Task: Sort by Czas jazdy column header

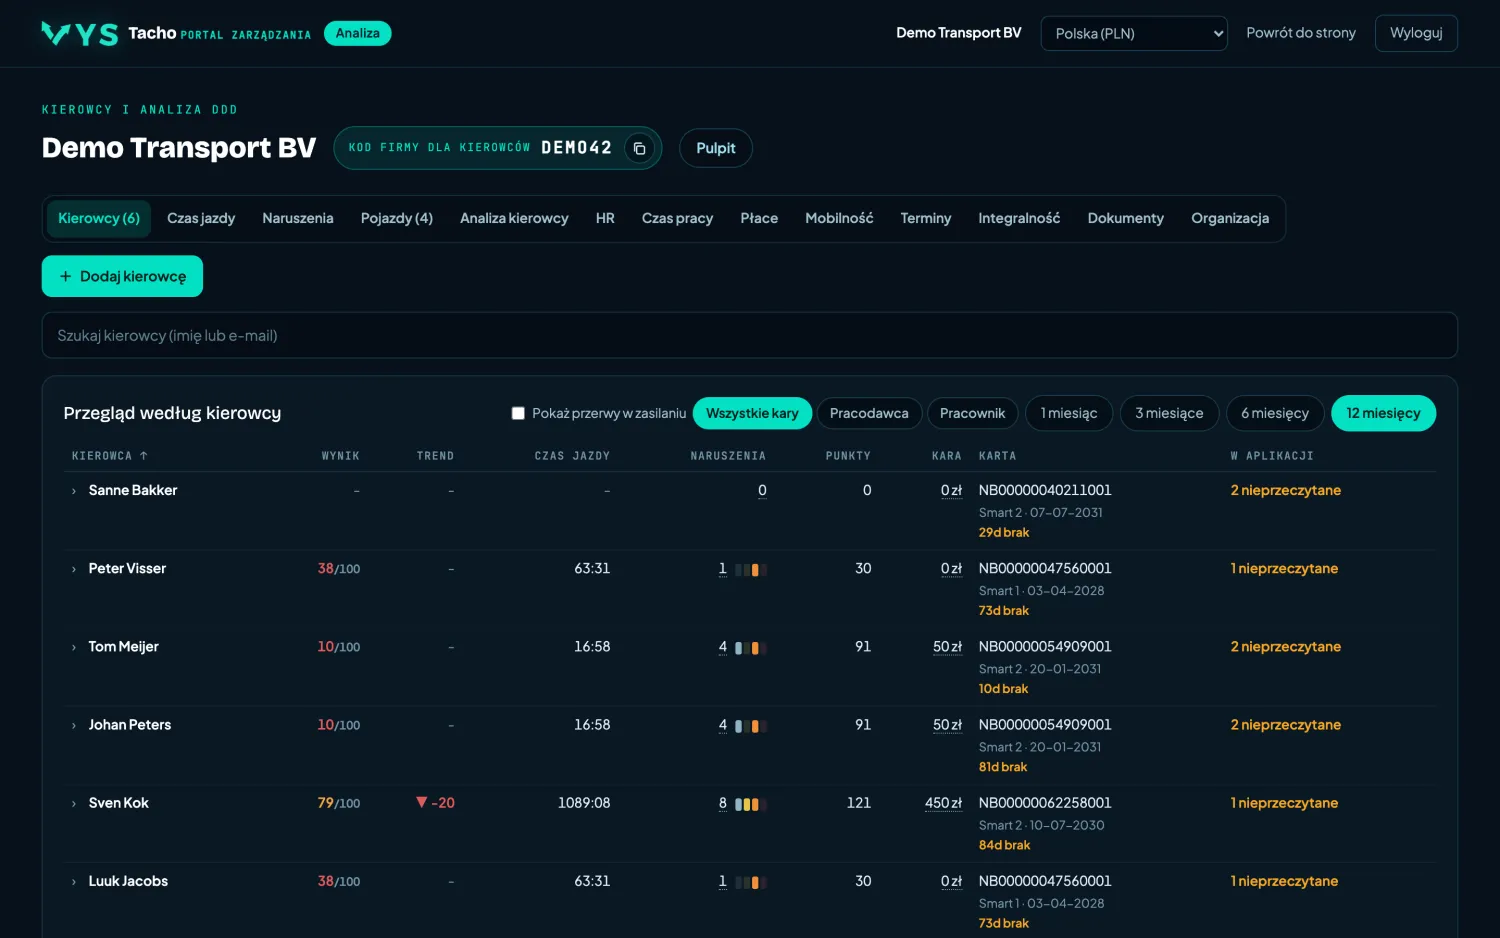Action: click(572, 456)
